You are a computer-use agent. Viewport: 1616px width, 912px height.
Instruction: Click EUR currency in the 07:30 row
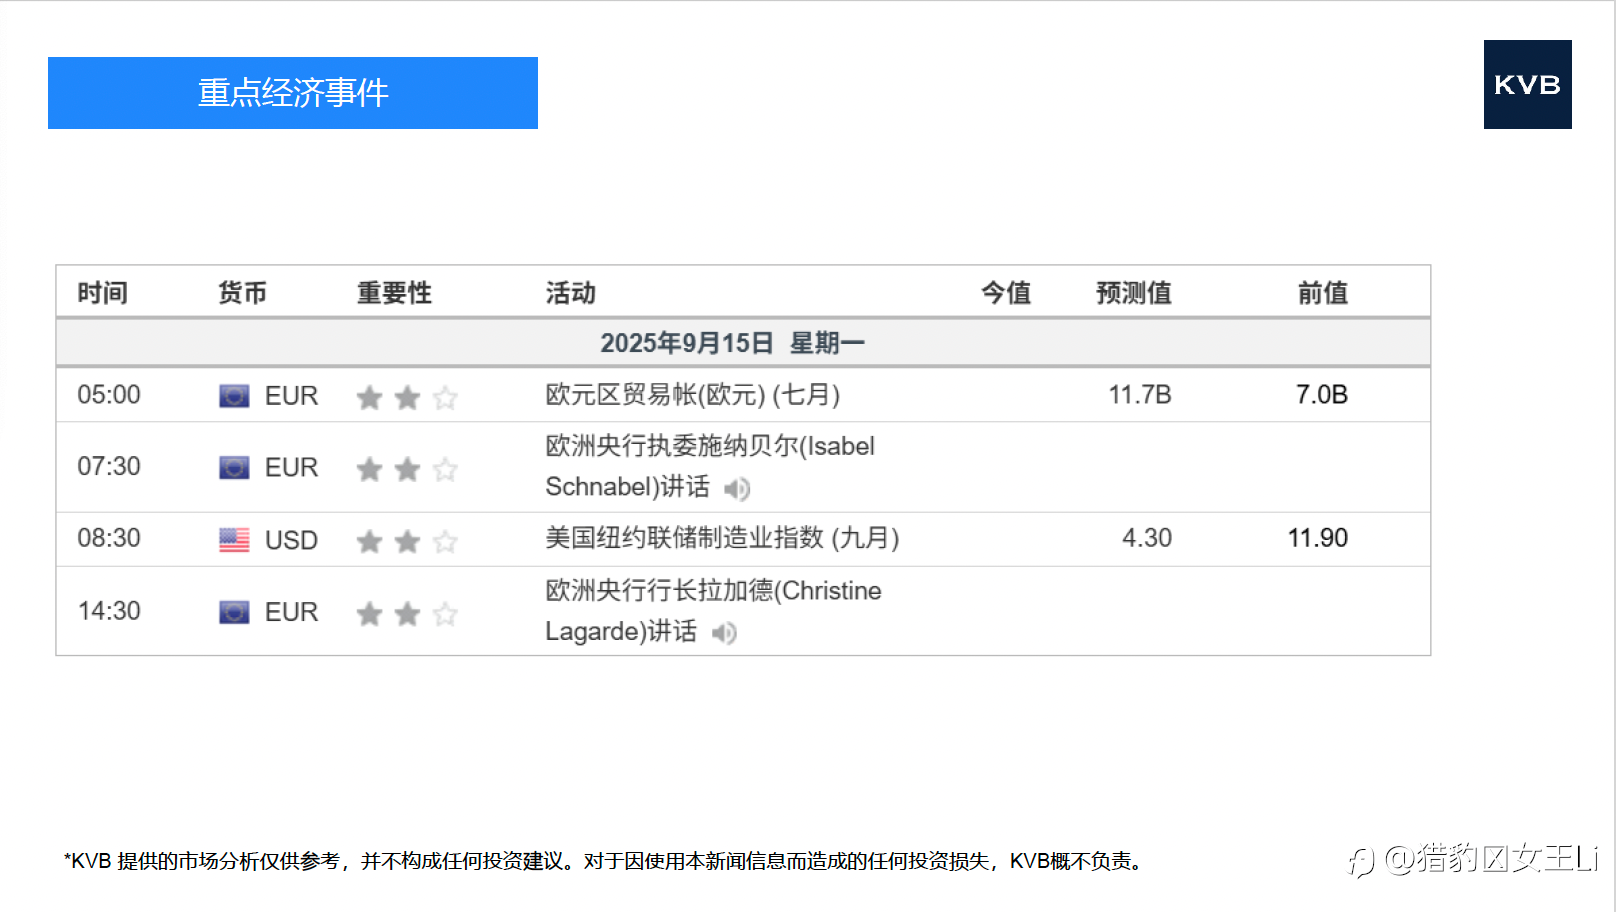point(291,468)
